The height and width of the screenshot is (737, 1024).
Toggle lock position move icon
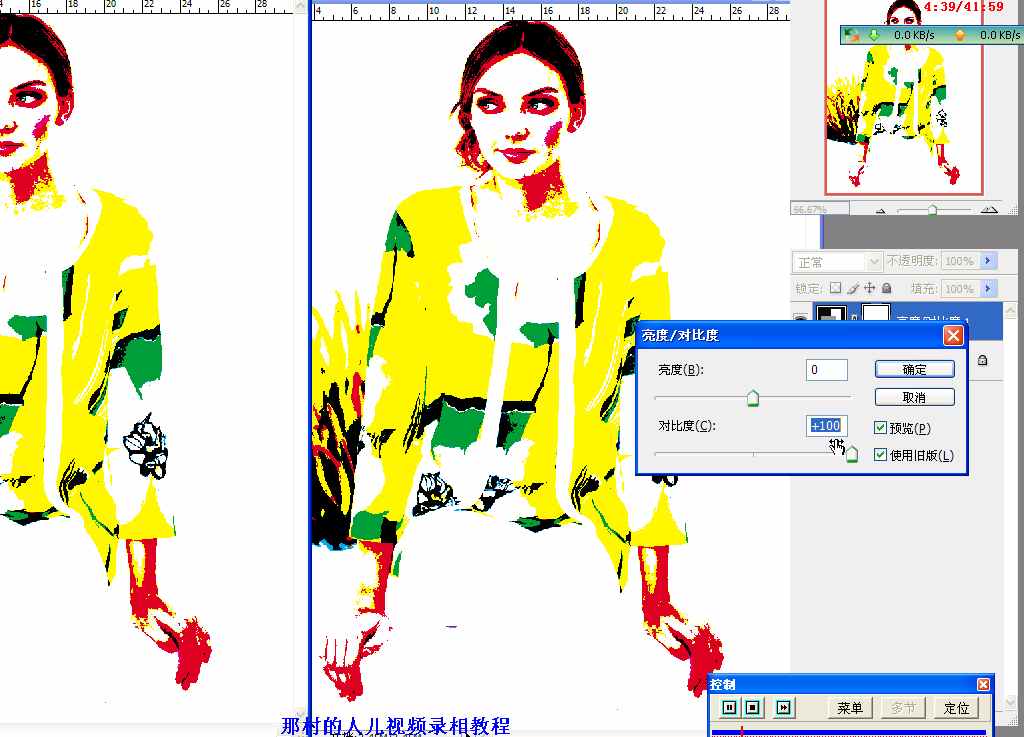(x=869, y=288)
